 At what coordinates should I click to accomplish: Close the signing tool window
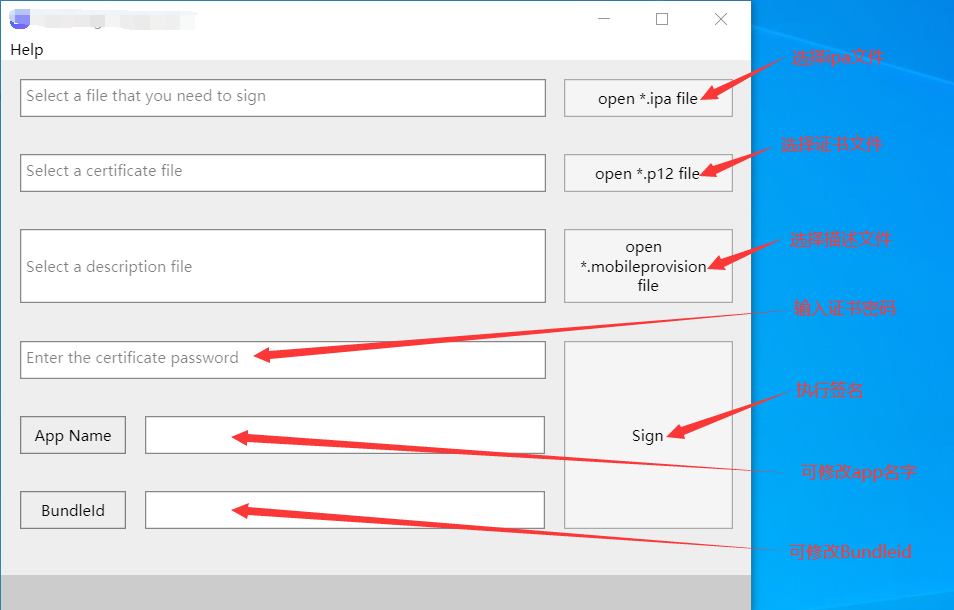point(720,19)
